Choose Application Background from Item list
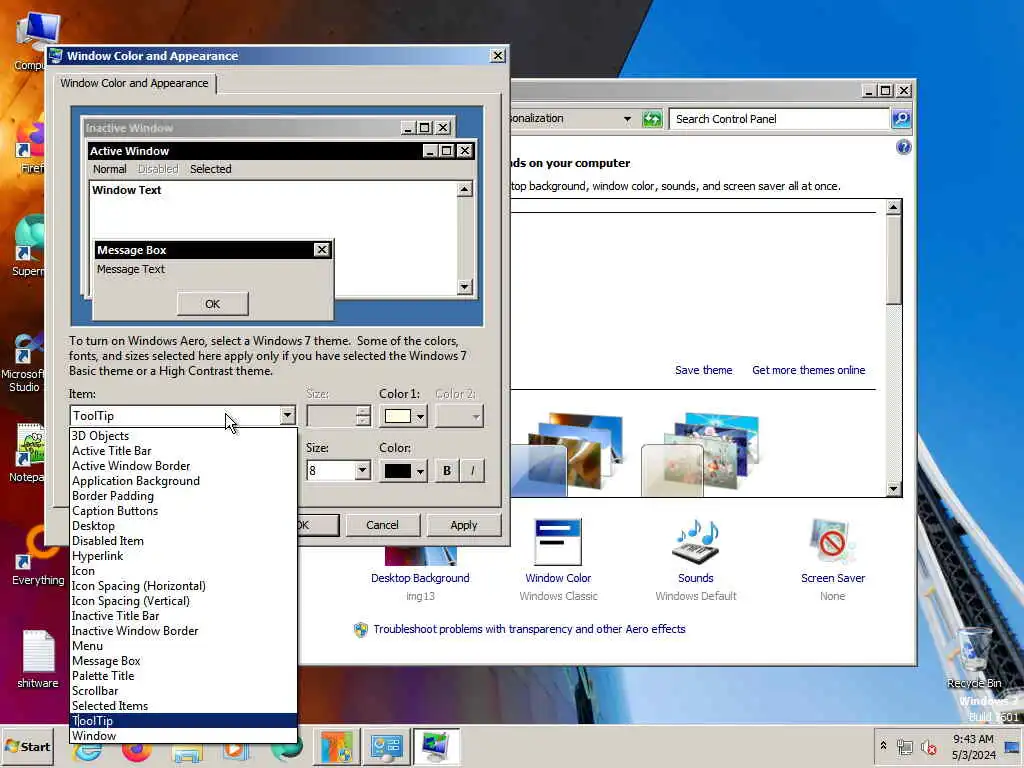 183,481
